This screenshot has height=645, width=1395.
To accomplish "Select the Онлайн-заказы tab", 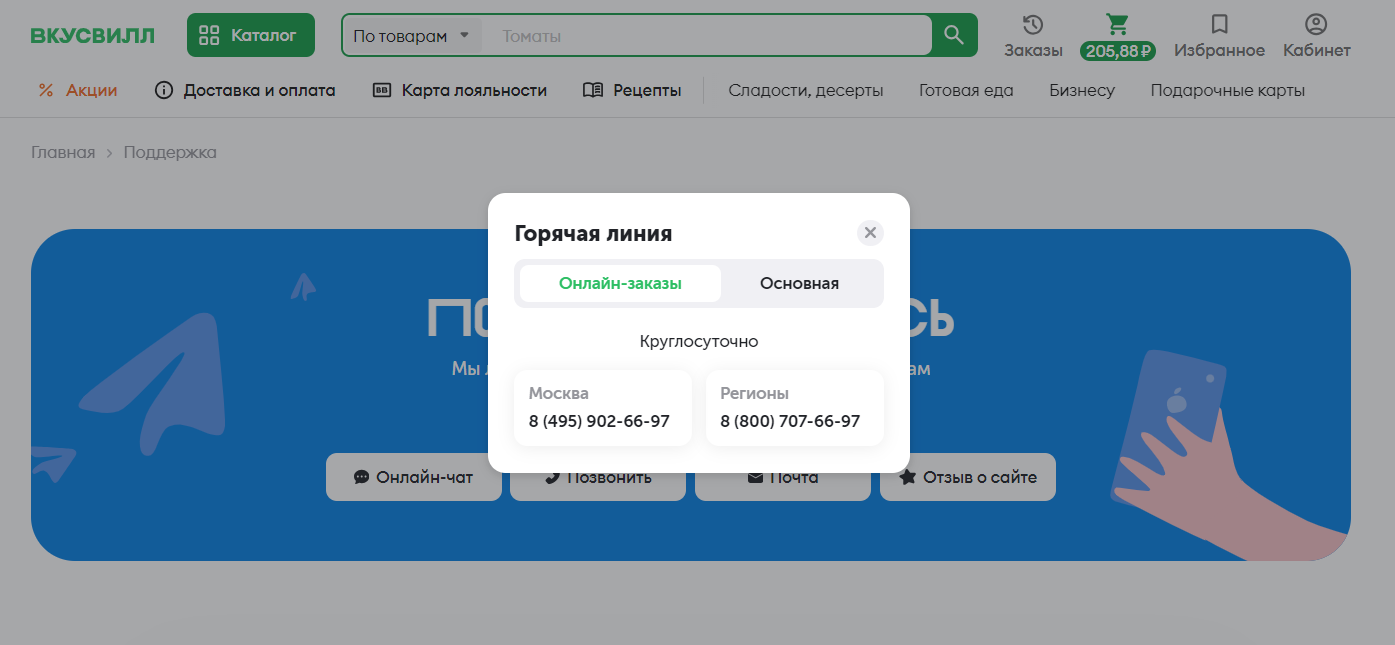I will tap(618, 283).
